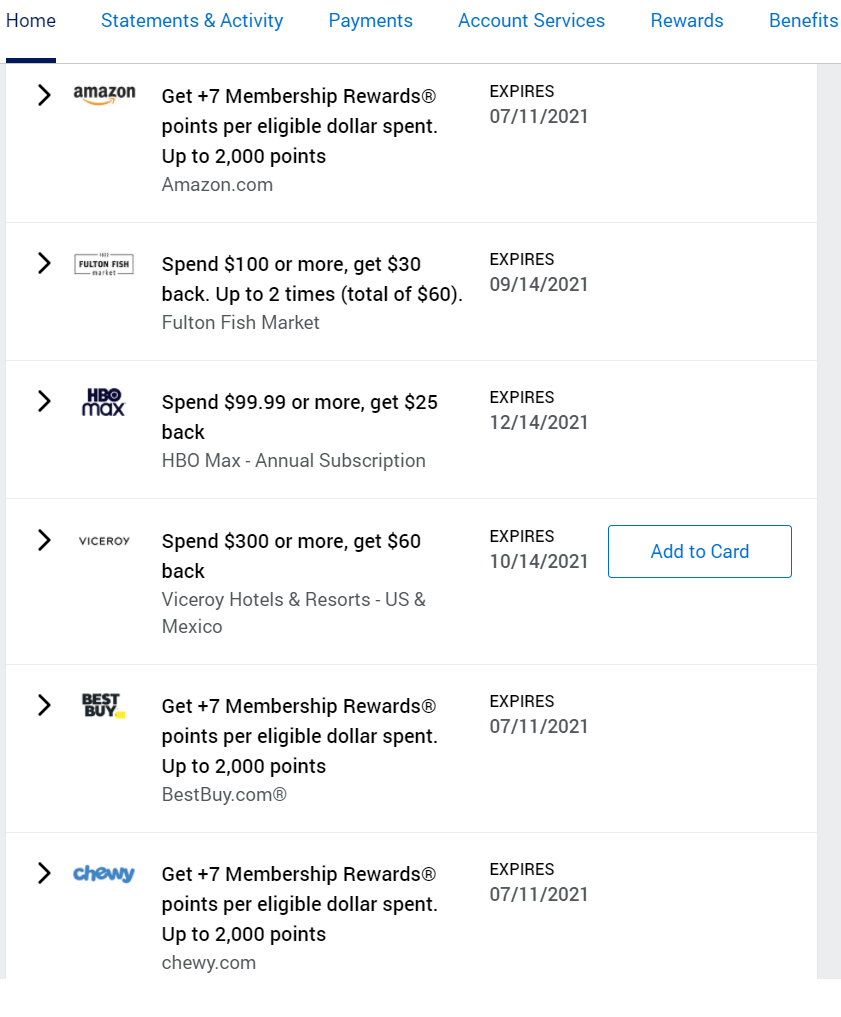Expand the Chewy offer details
Image resolution: width=841 pixels, height=1017 pixels.
point(44,873)
